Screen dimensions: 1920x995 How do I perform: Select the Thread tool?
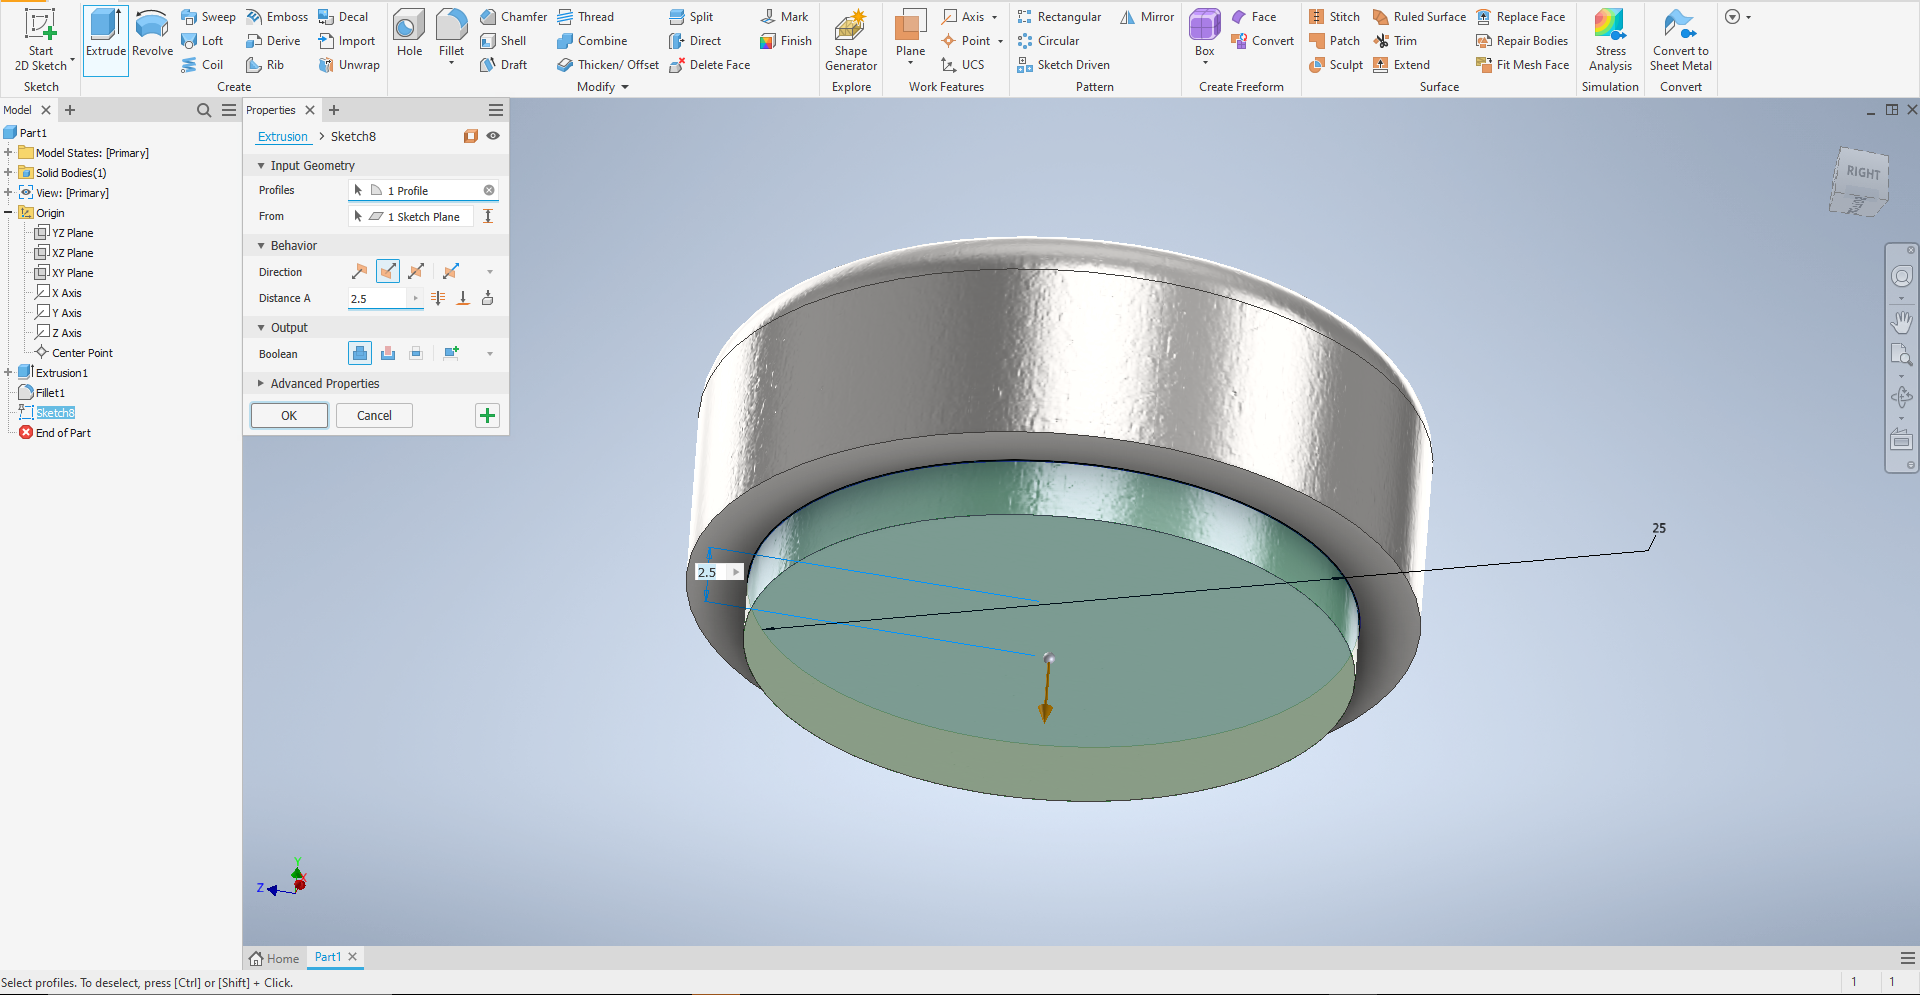pyautogui.click(x=585, y=17)
